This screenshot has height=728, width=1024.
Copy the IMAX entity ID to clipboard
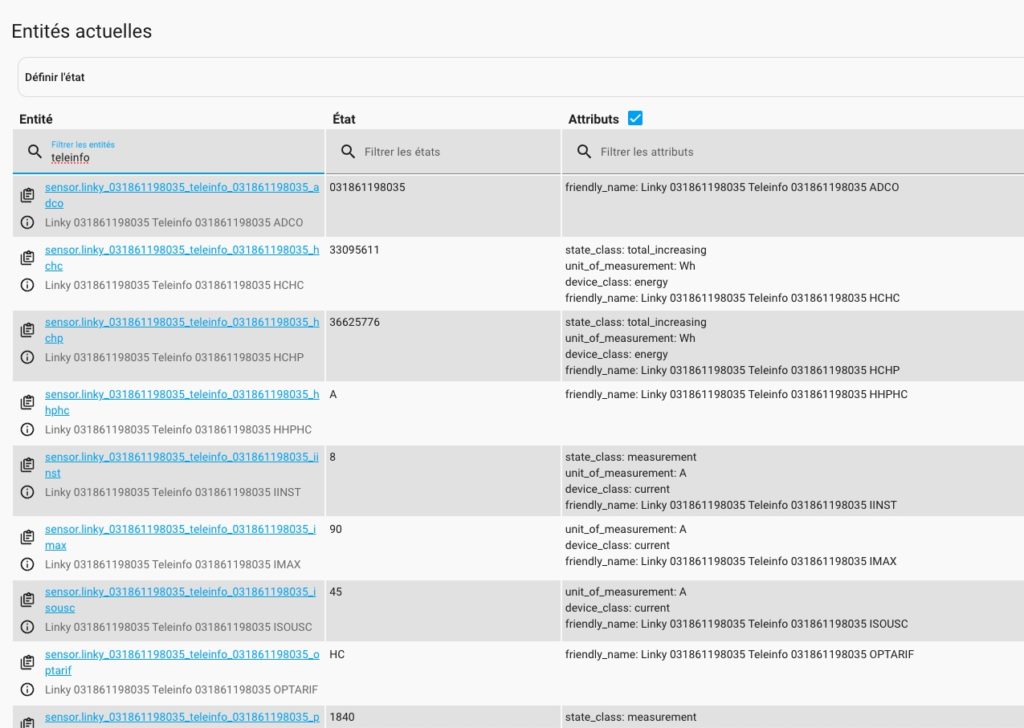27,536
